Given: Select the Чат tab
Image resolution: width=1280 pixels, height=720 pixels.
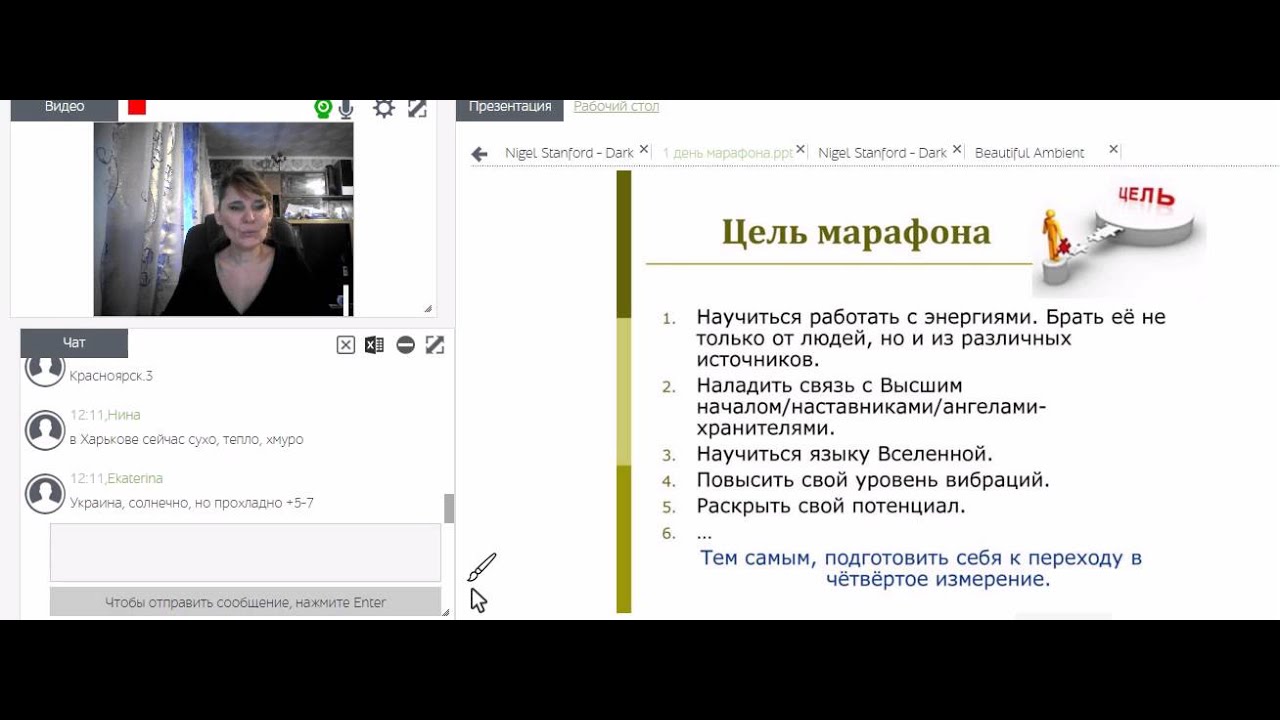Looking at the screenshot, I should pos(74,342).
